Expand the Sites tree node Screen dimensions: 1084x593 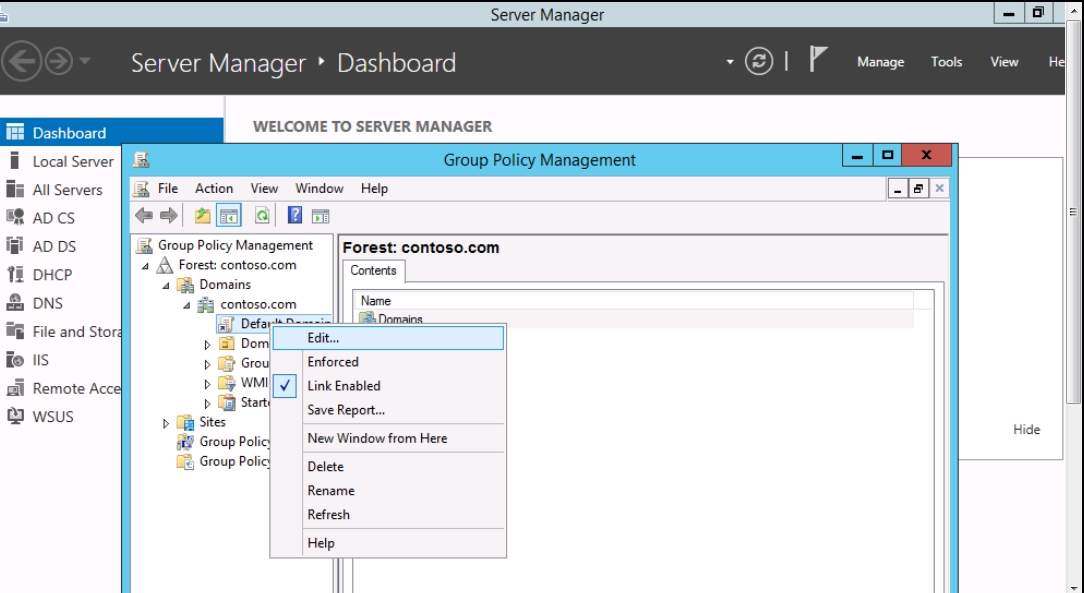coord(166,423)
